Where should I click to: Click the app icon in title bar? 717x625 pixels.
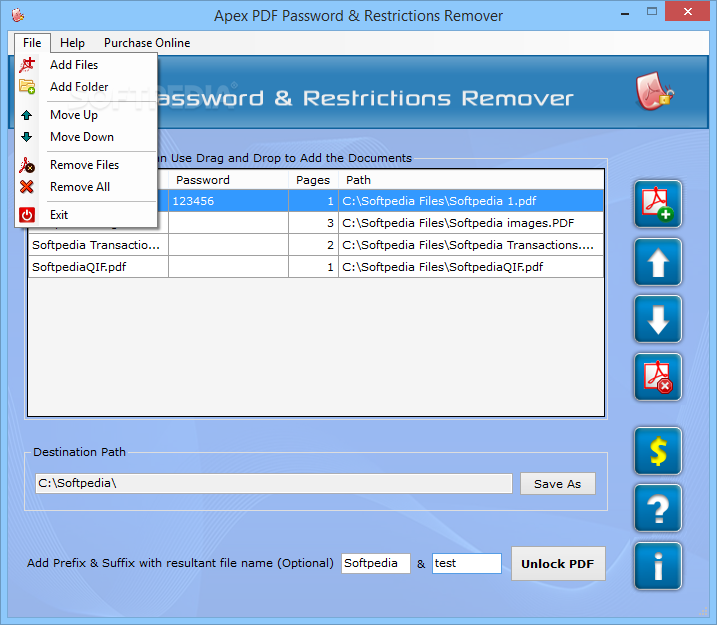coord(18,15)
